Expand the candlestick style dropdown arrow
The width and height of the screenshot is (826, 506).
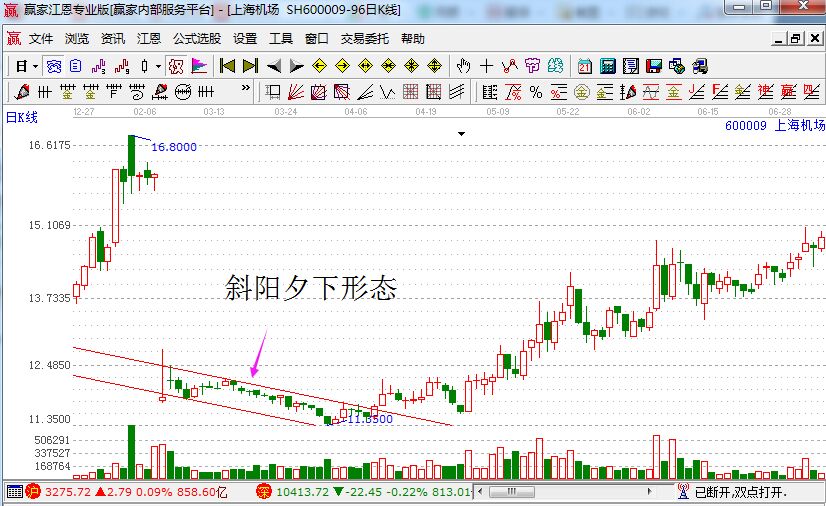[157, 66]
